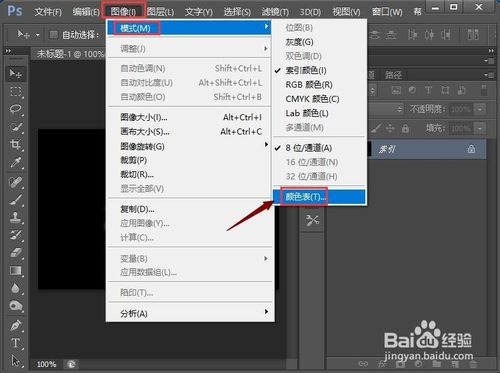Expand the 调整(J) submenu
The width and height of the screenshot is (500, 373).
(189, 49)
